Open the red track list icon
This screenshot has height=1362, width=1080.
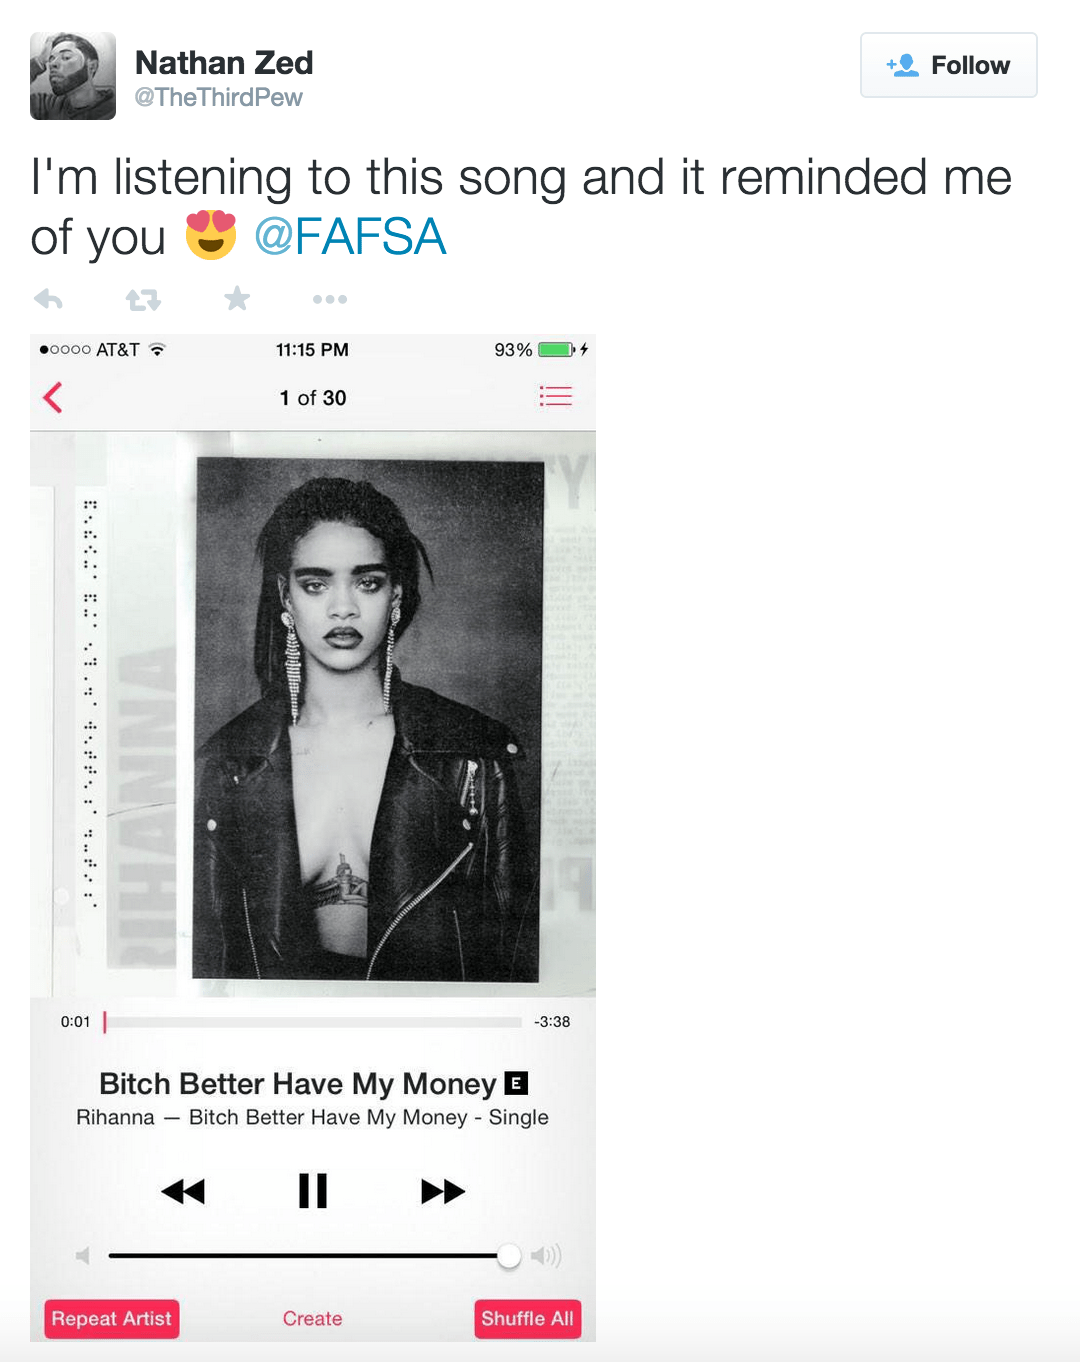coord(556,396)
